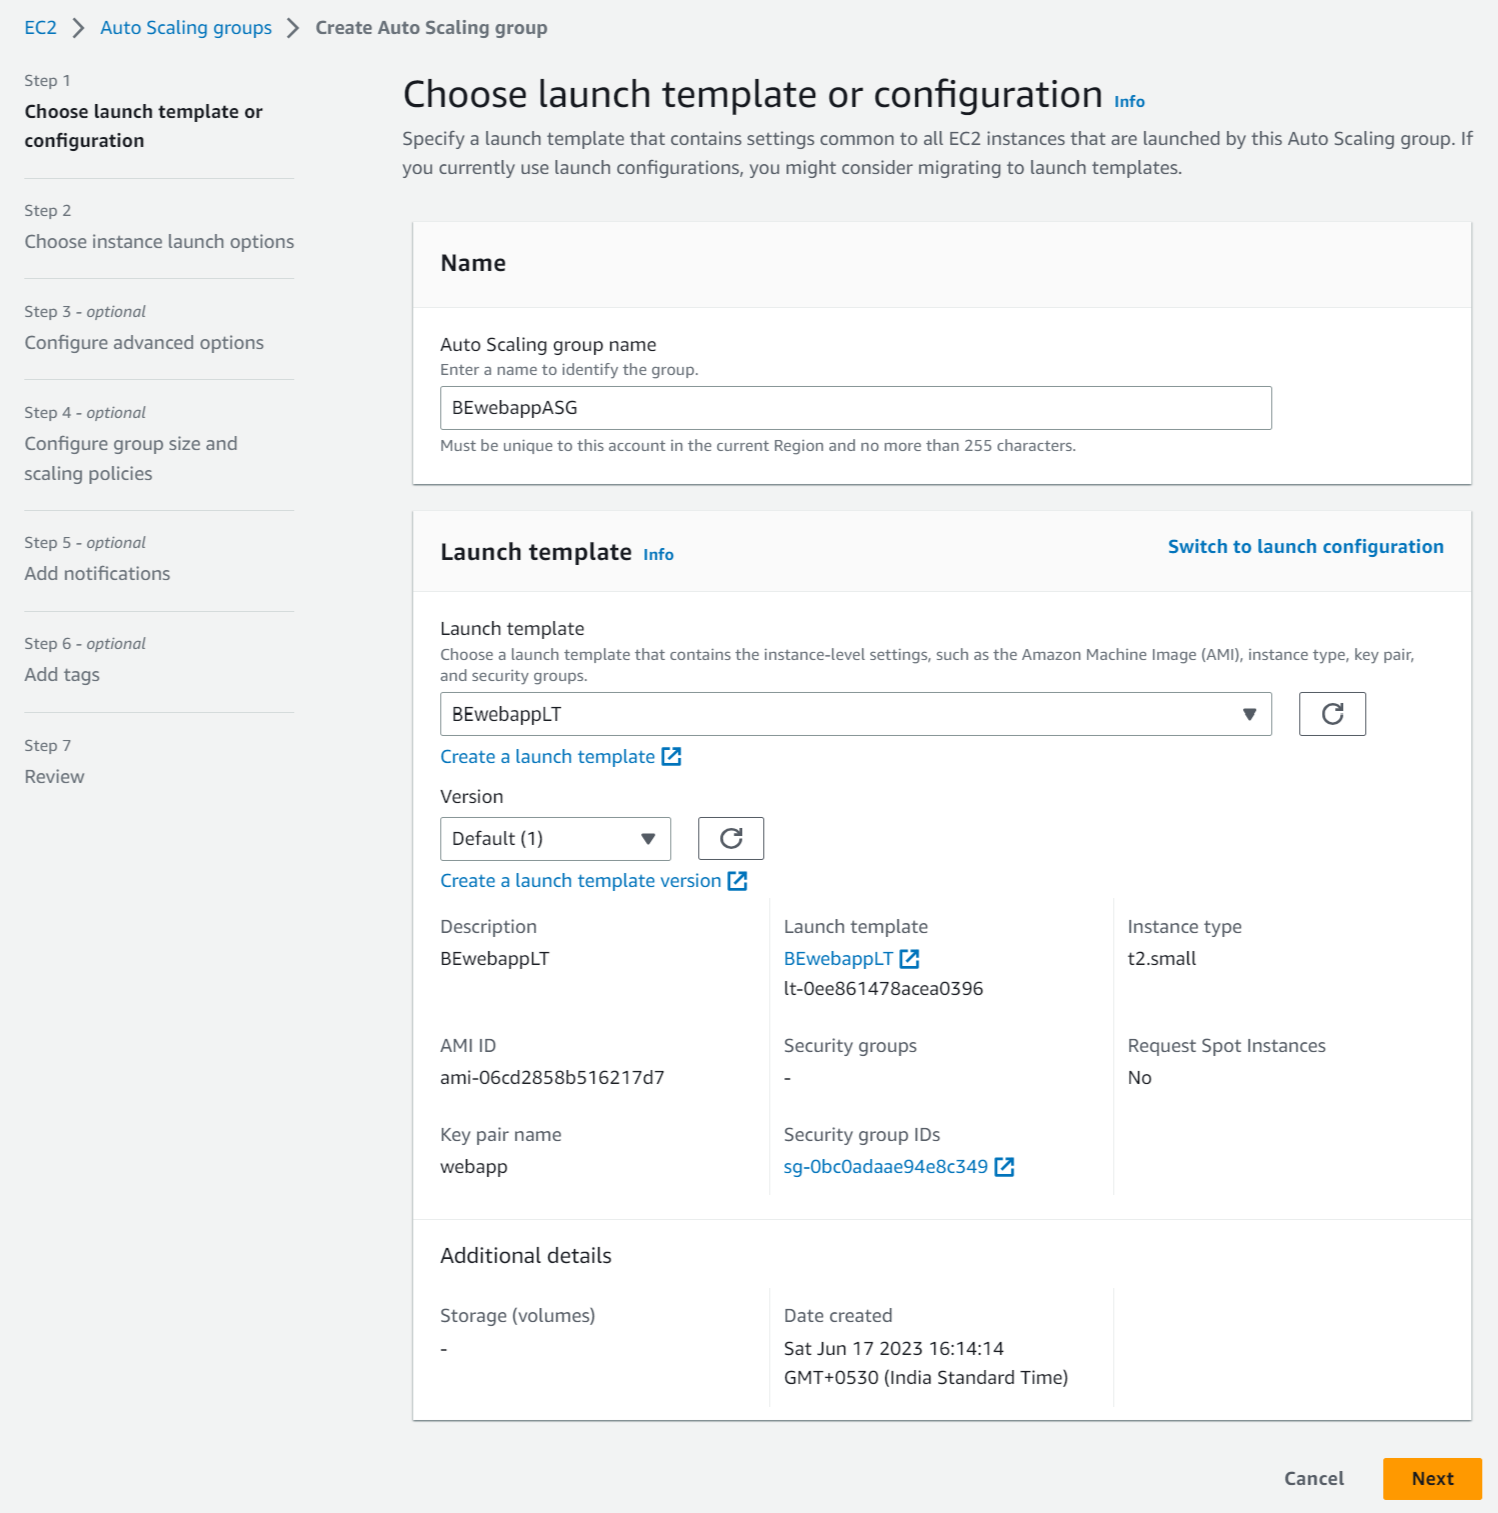Viewport: 1498px width, 1513px height.
Task: Expand launch template selector arrow
Action: 1248,714
